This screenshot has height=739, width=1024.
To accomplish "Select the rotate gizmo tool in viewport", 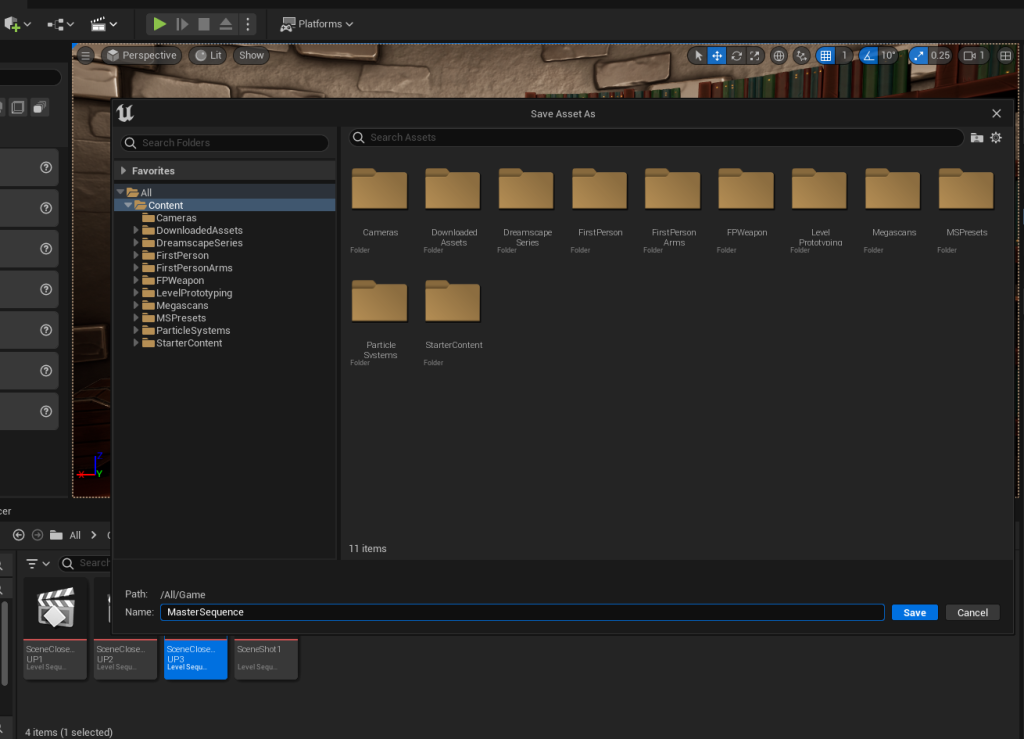I will pos(737,56).
